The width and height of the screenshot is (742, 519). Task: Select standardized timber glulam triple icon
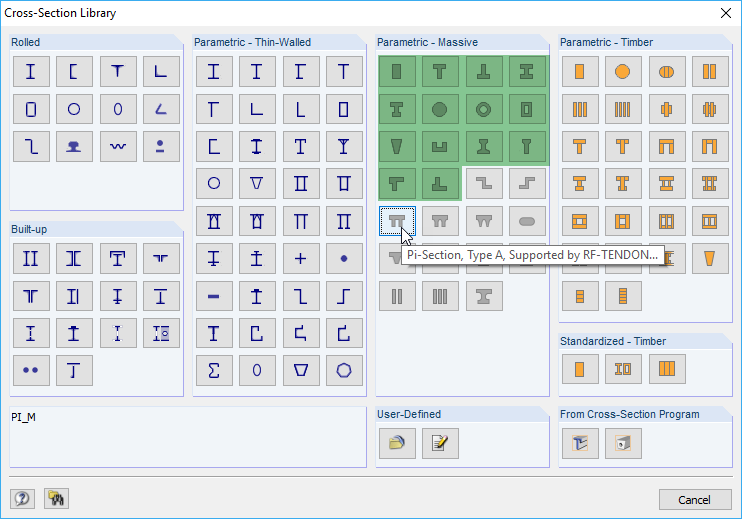click(x=667, y=369)
